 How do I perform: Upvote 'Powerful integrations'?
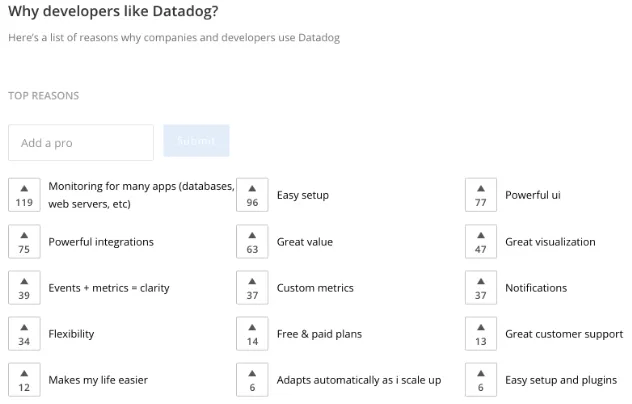point(24,242)
